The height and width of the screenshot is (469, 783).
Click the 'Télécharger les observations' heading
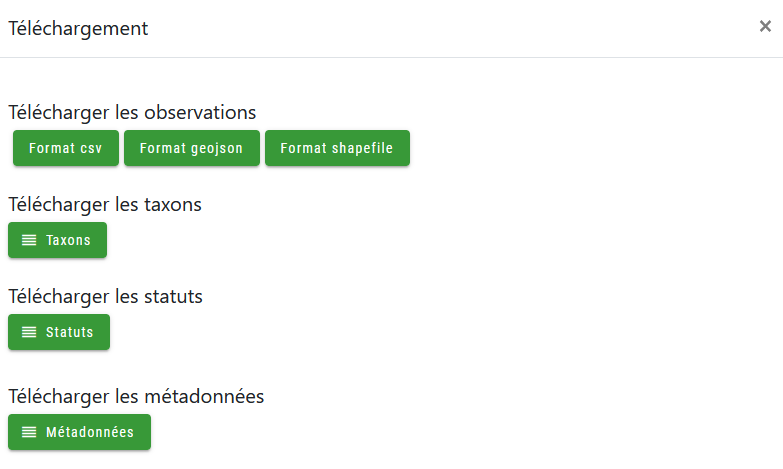pyautogui.click(x=132, y=112)
